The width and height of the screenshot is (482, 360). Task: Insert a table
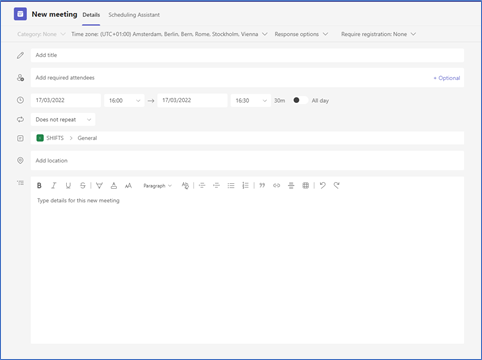coord(306,186)
